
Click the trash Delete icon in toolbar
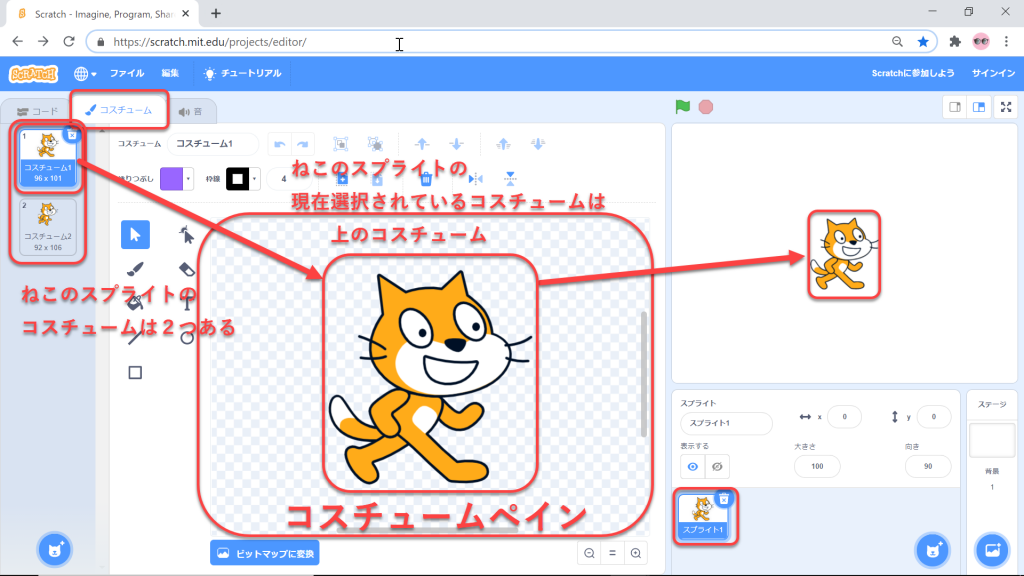click(x=426, y=178)
